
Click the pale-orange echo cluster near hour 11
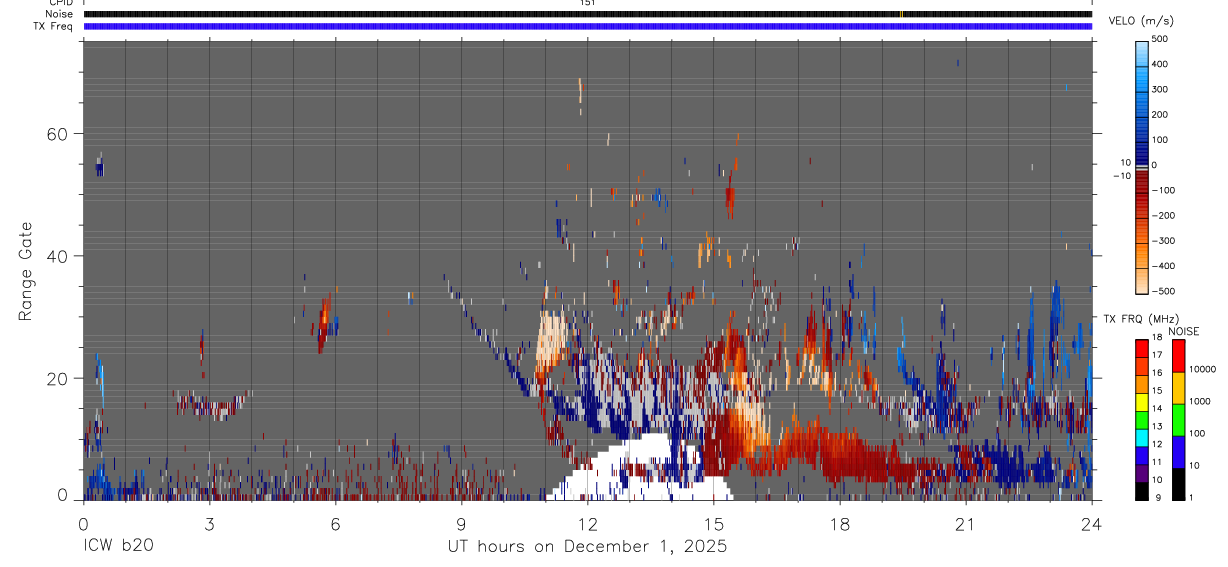coord(551,340)
